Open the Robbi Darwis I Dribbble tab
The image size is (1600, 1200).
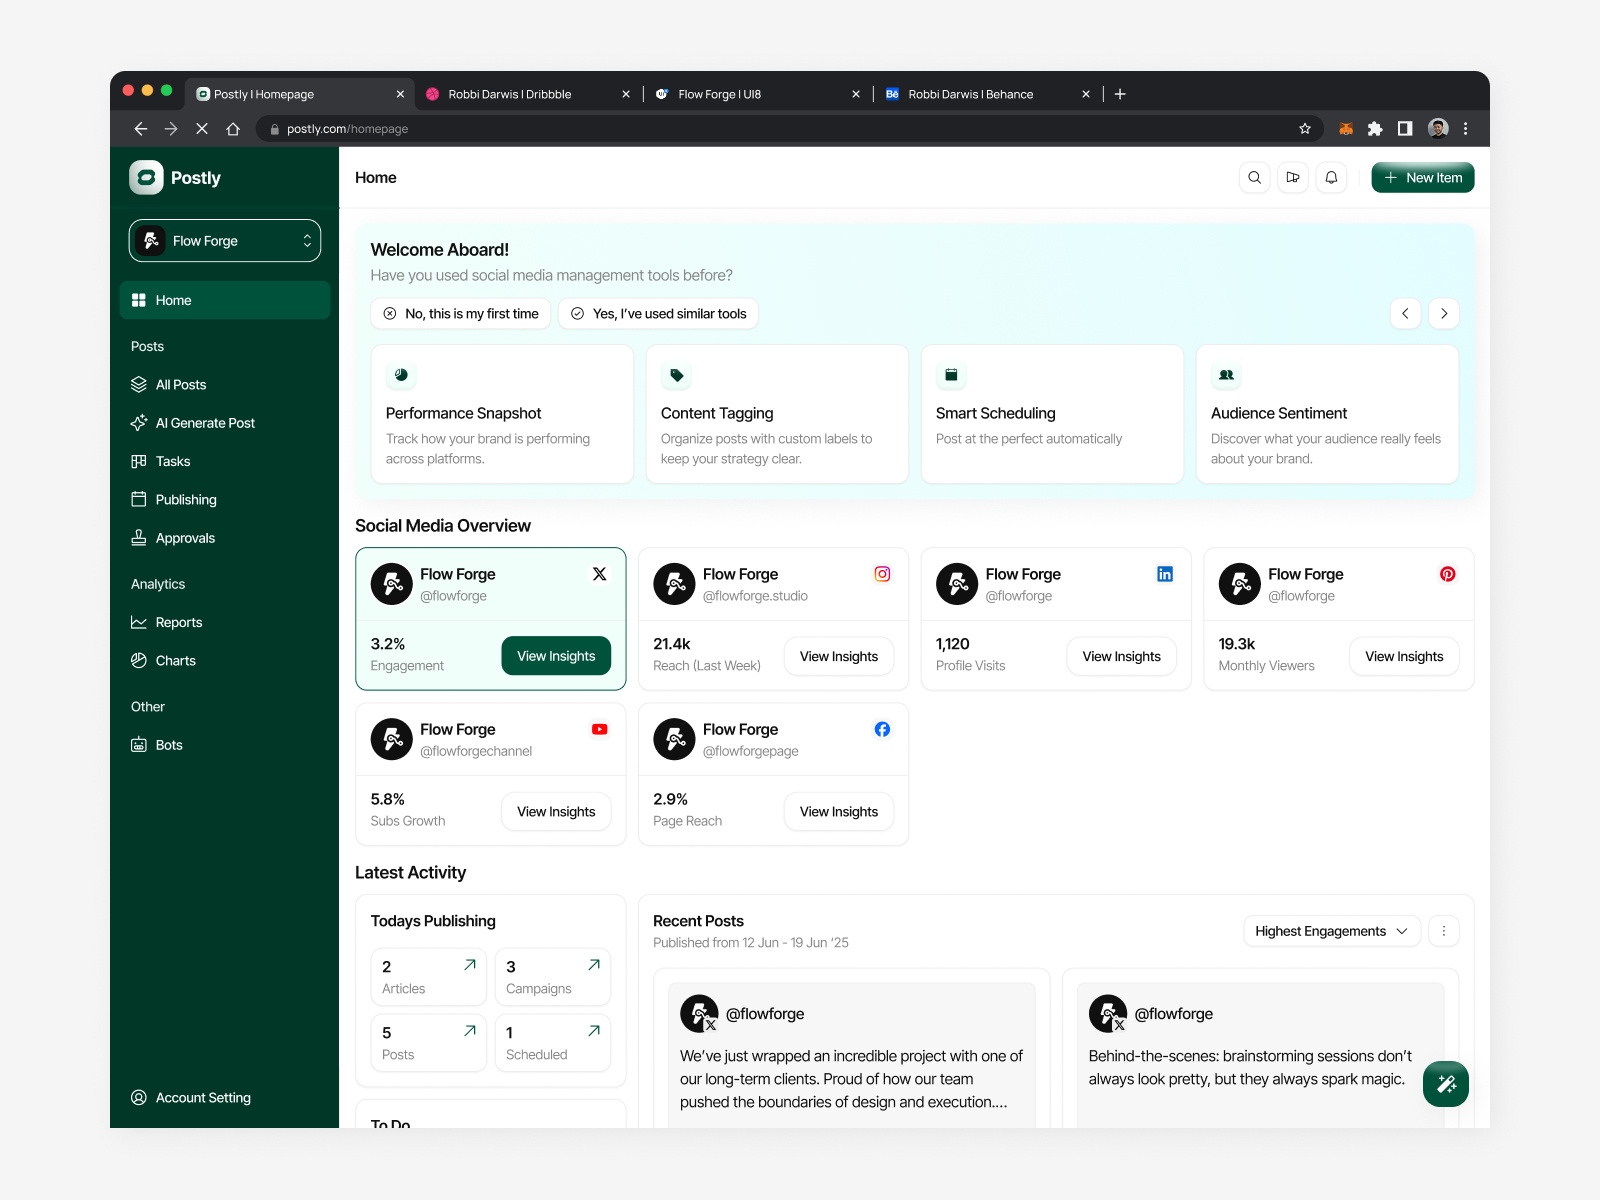click(x=511, y=93)
